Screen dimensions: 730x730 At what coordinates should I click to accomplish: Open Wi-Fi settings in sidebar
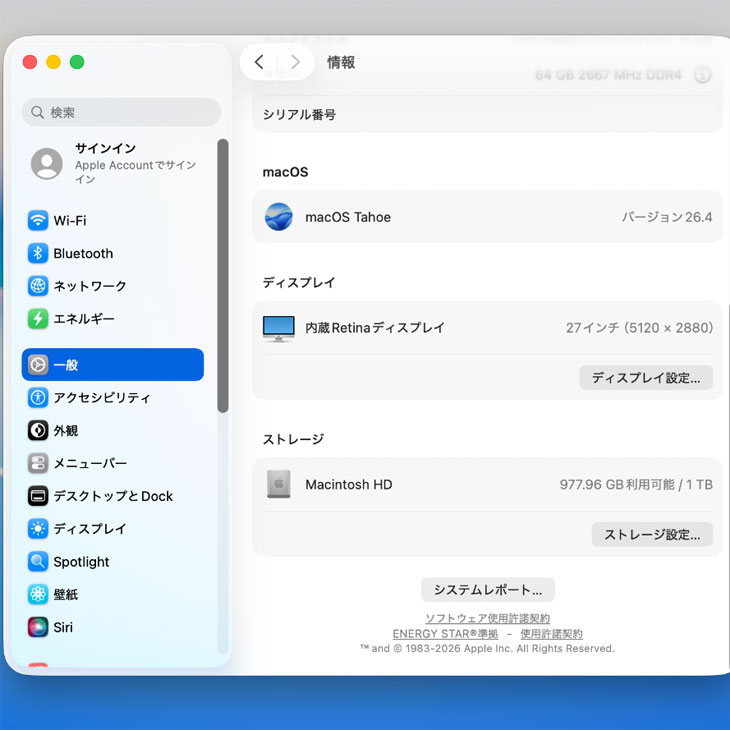69,221
